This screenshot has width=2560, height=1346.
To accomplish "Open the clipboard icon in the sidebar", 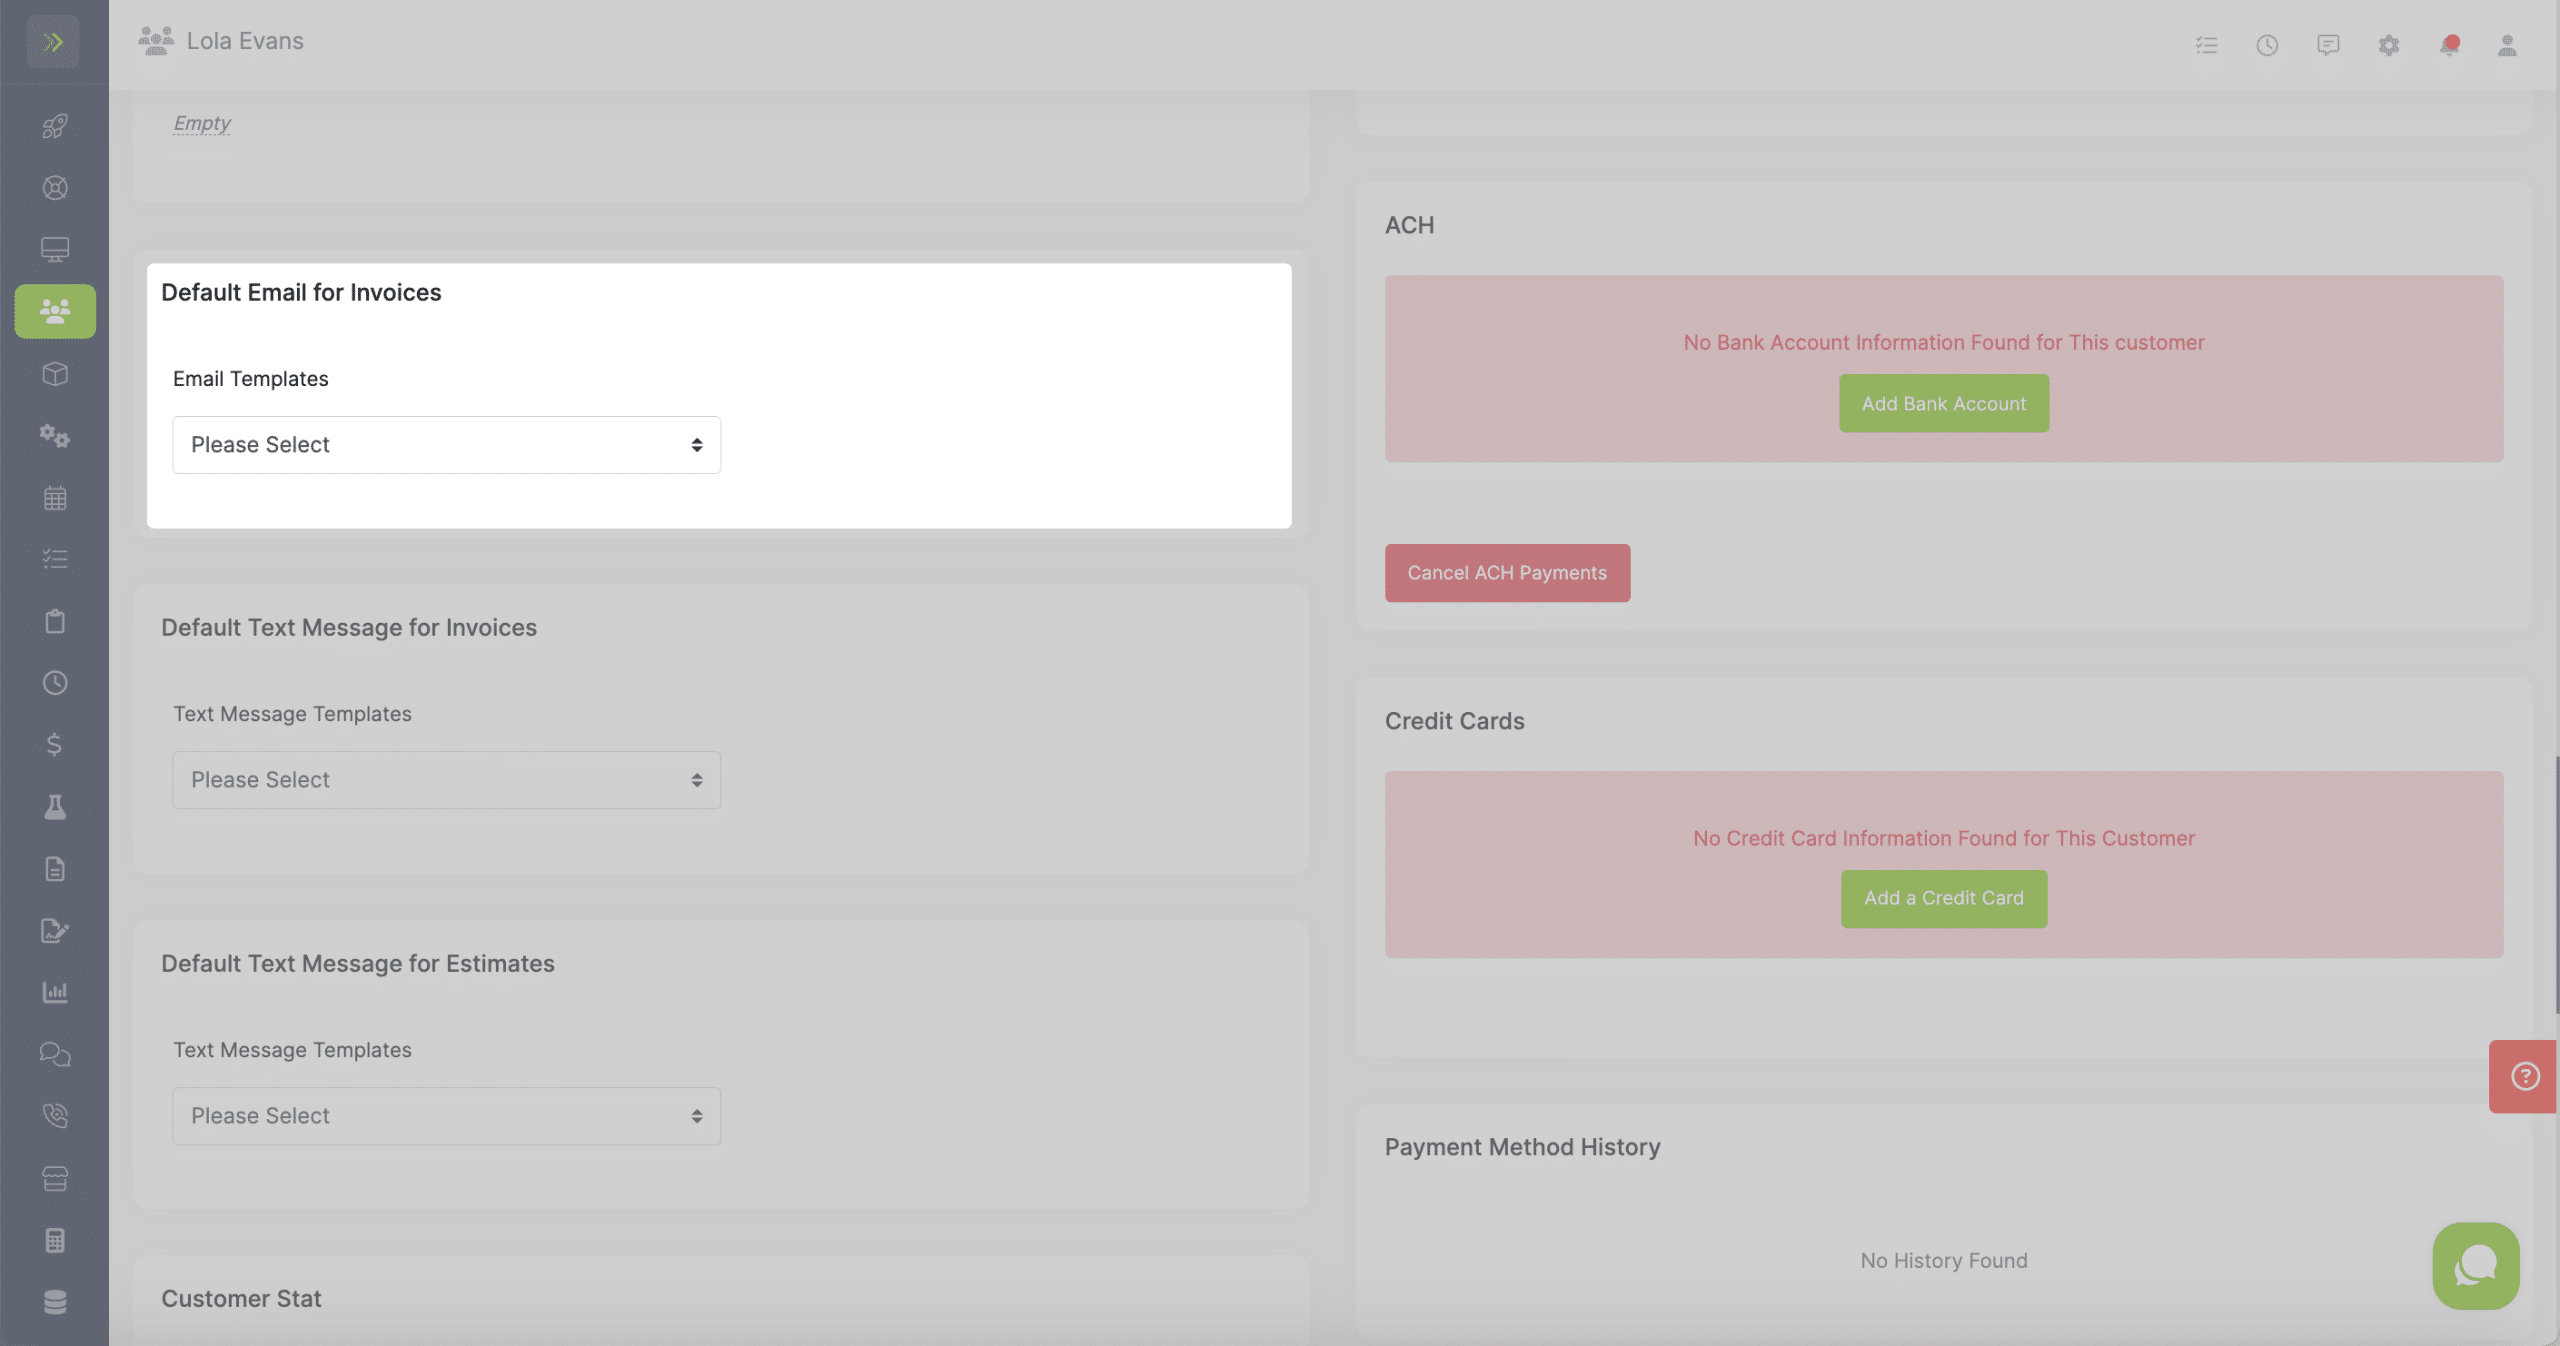I will click(55, 621).
